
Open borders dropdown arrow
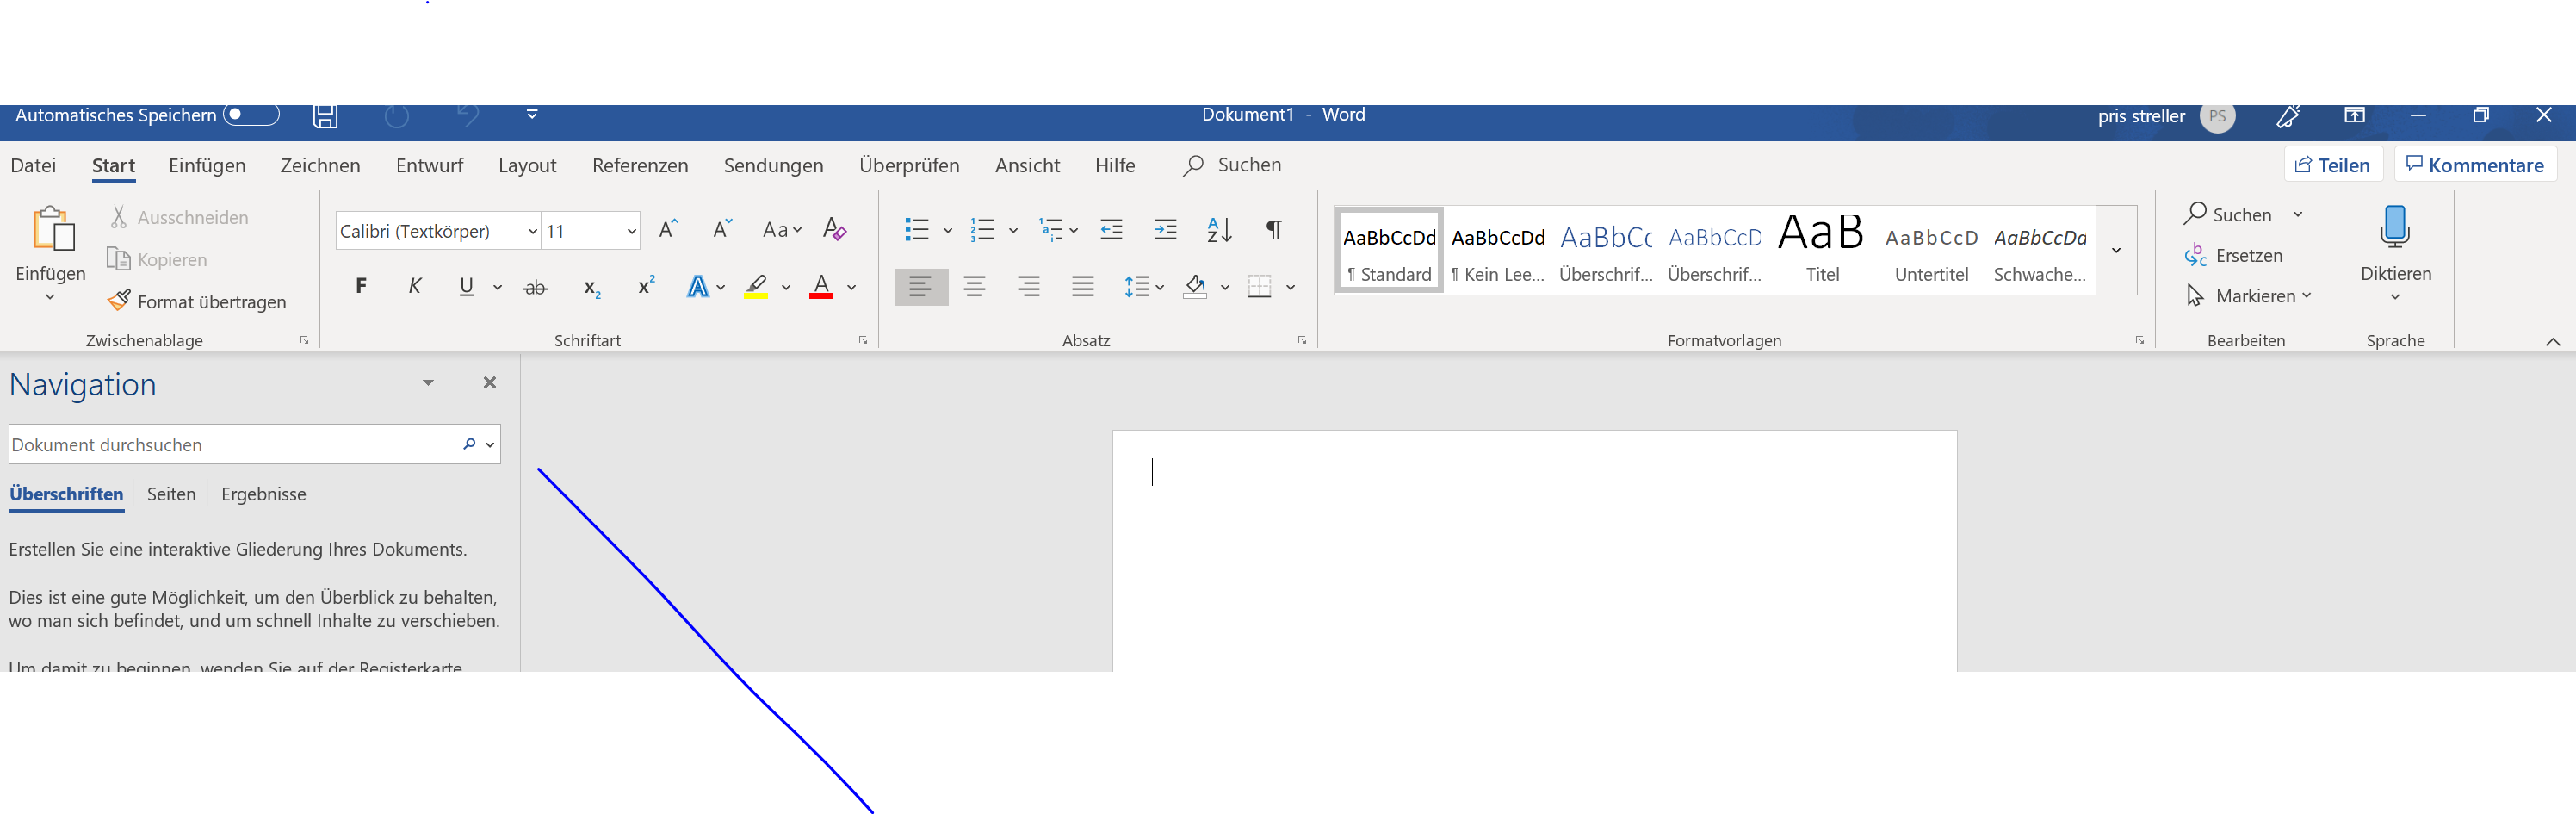coord(1291,287)
